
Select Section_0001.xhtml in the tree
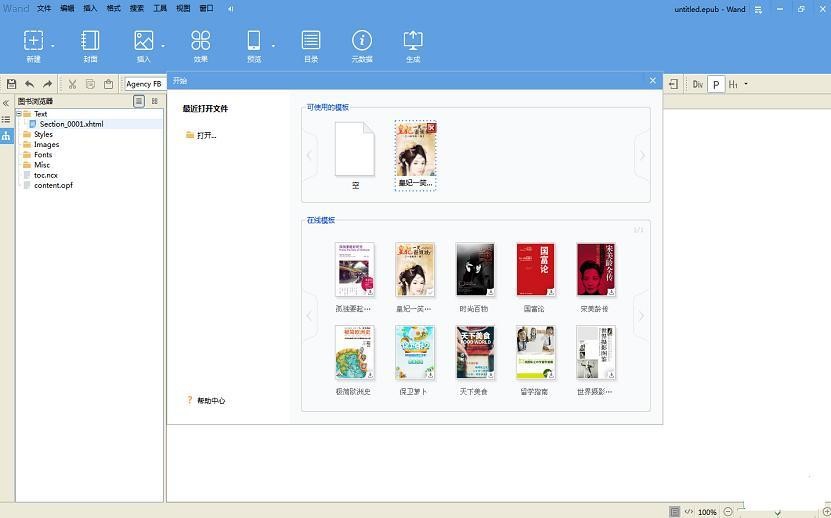71,124
